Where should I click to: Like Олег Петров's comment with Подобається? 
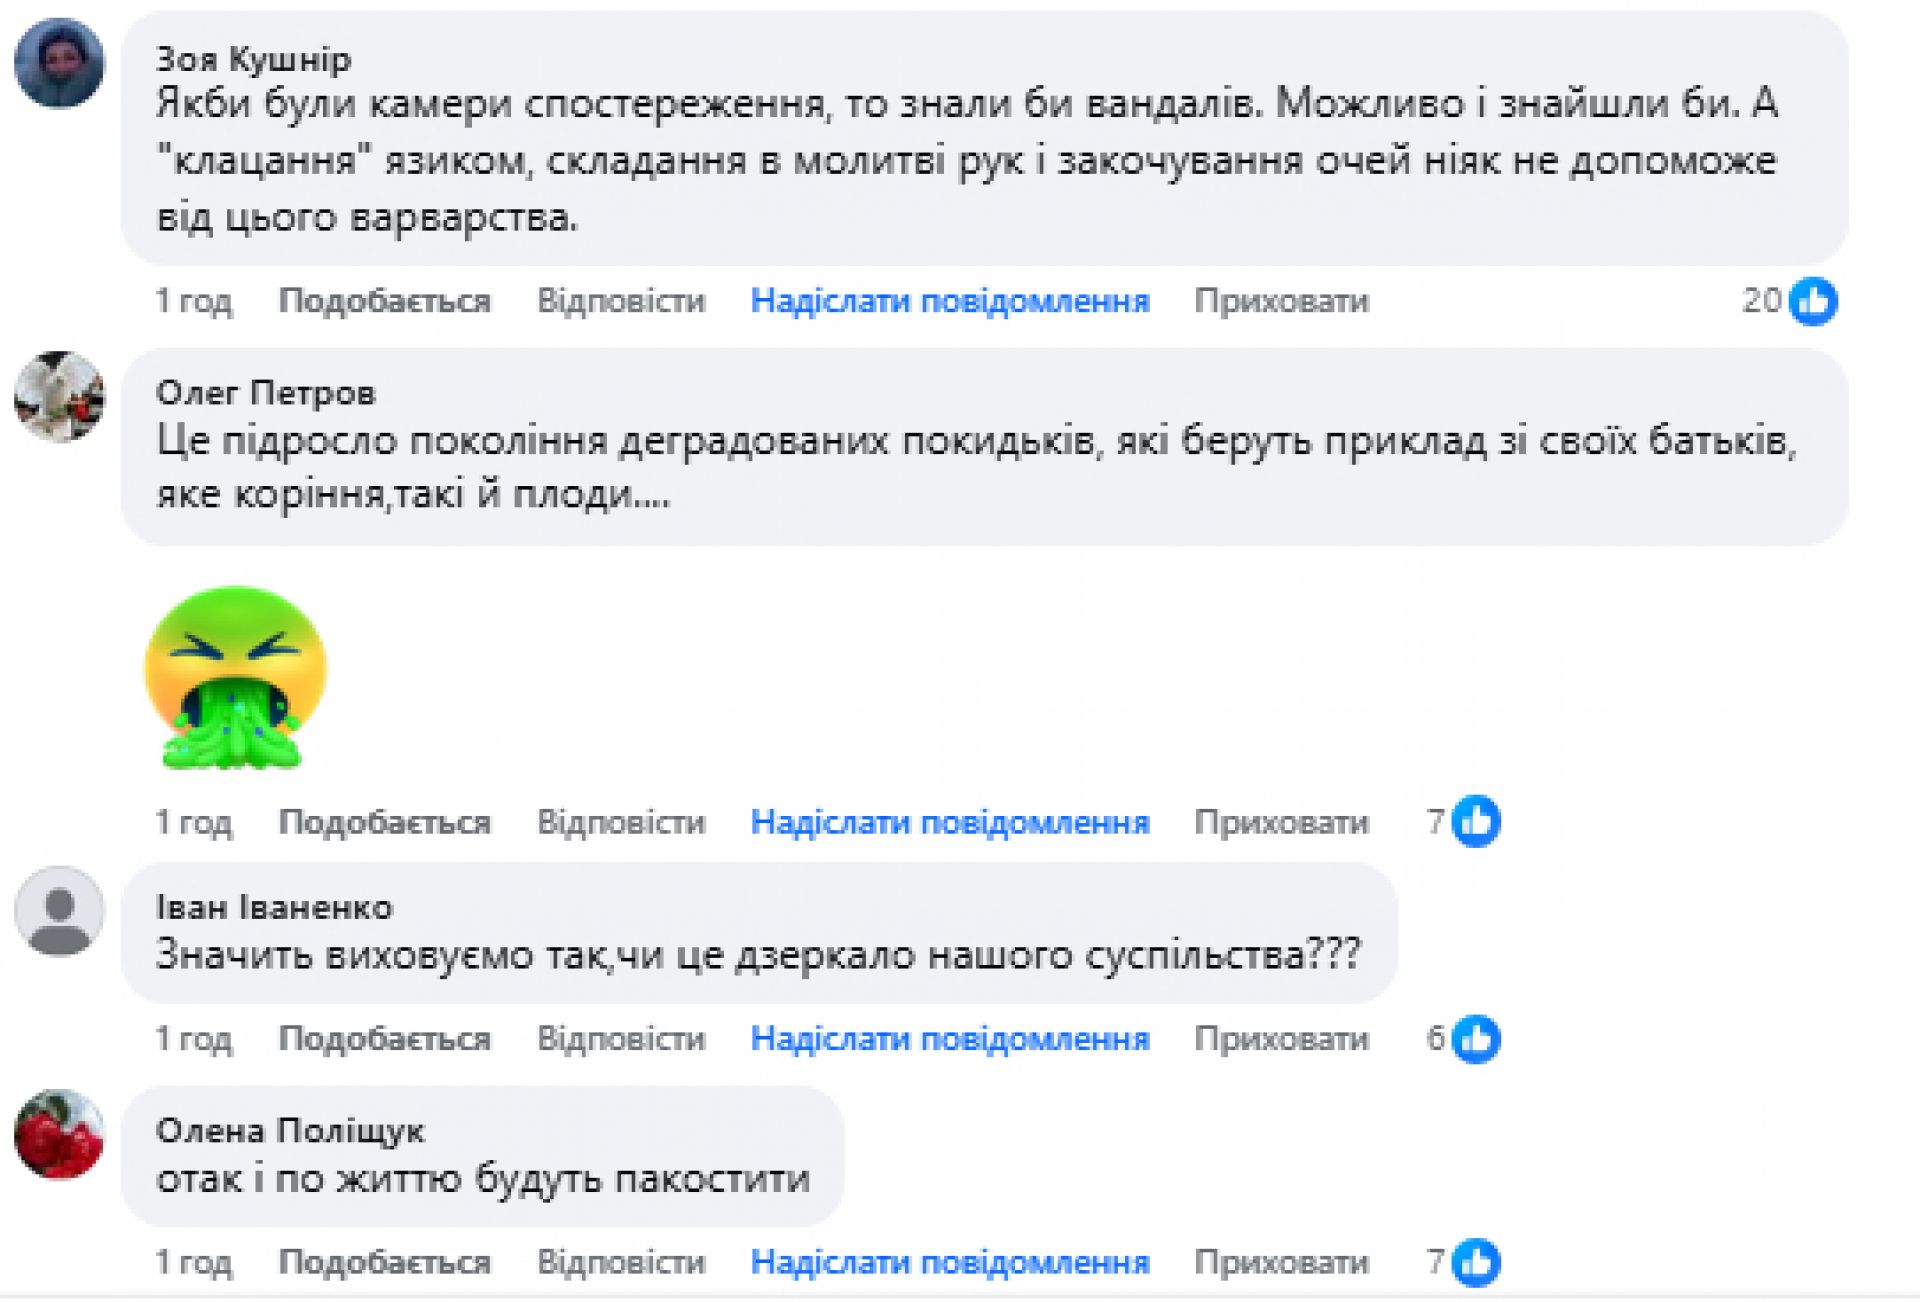(x=385, y=822)
